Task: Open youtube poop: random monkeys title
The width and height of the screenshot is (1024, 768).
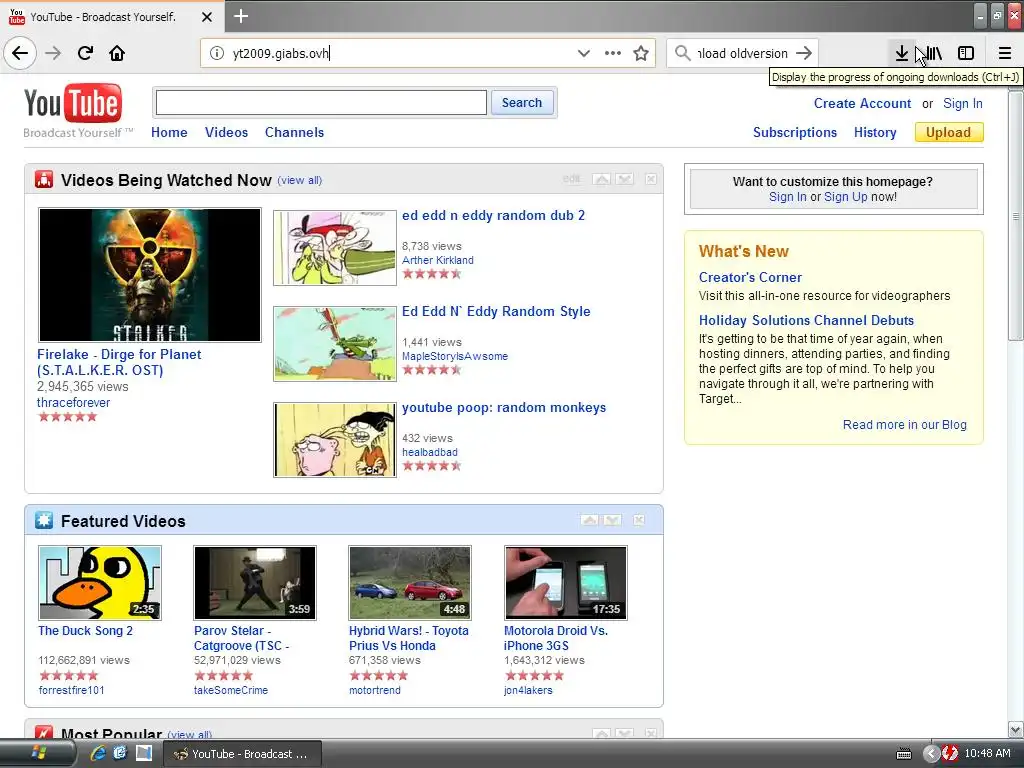Action: pos(504,408)
